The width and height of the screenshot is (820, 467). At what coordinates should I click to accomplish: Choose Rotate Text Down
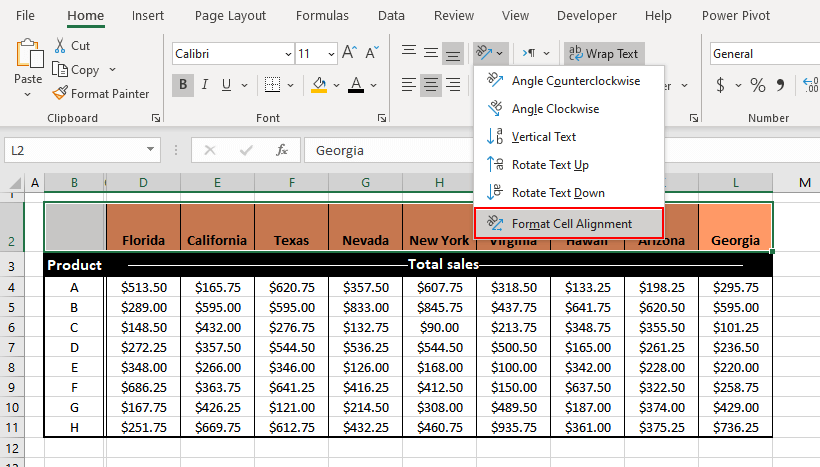pos(569,192)
